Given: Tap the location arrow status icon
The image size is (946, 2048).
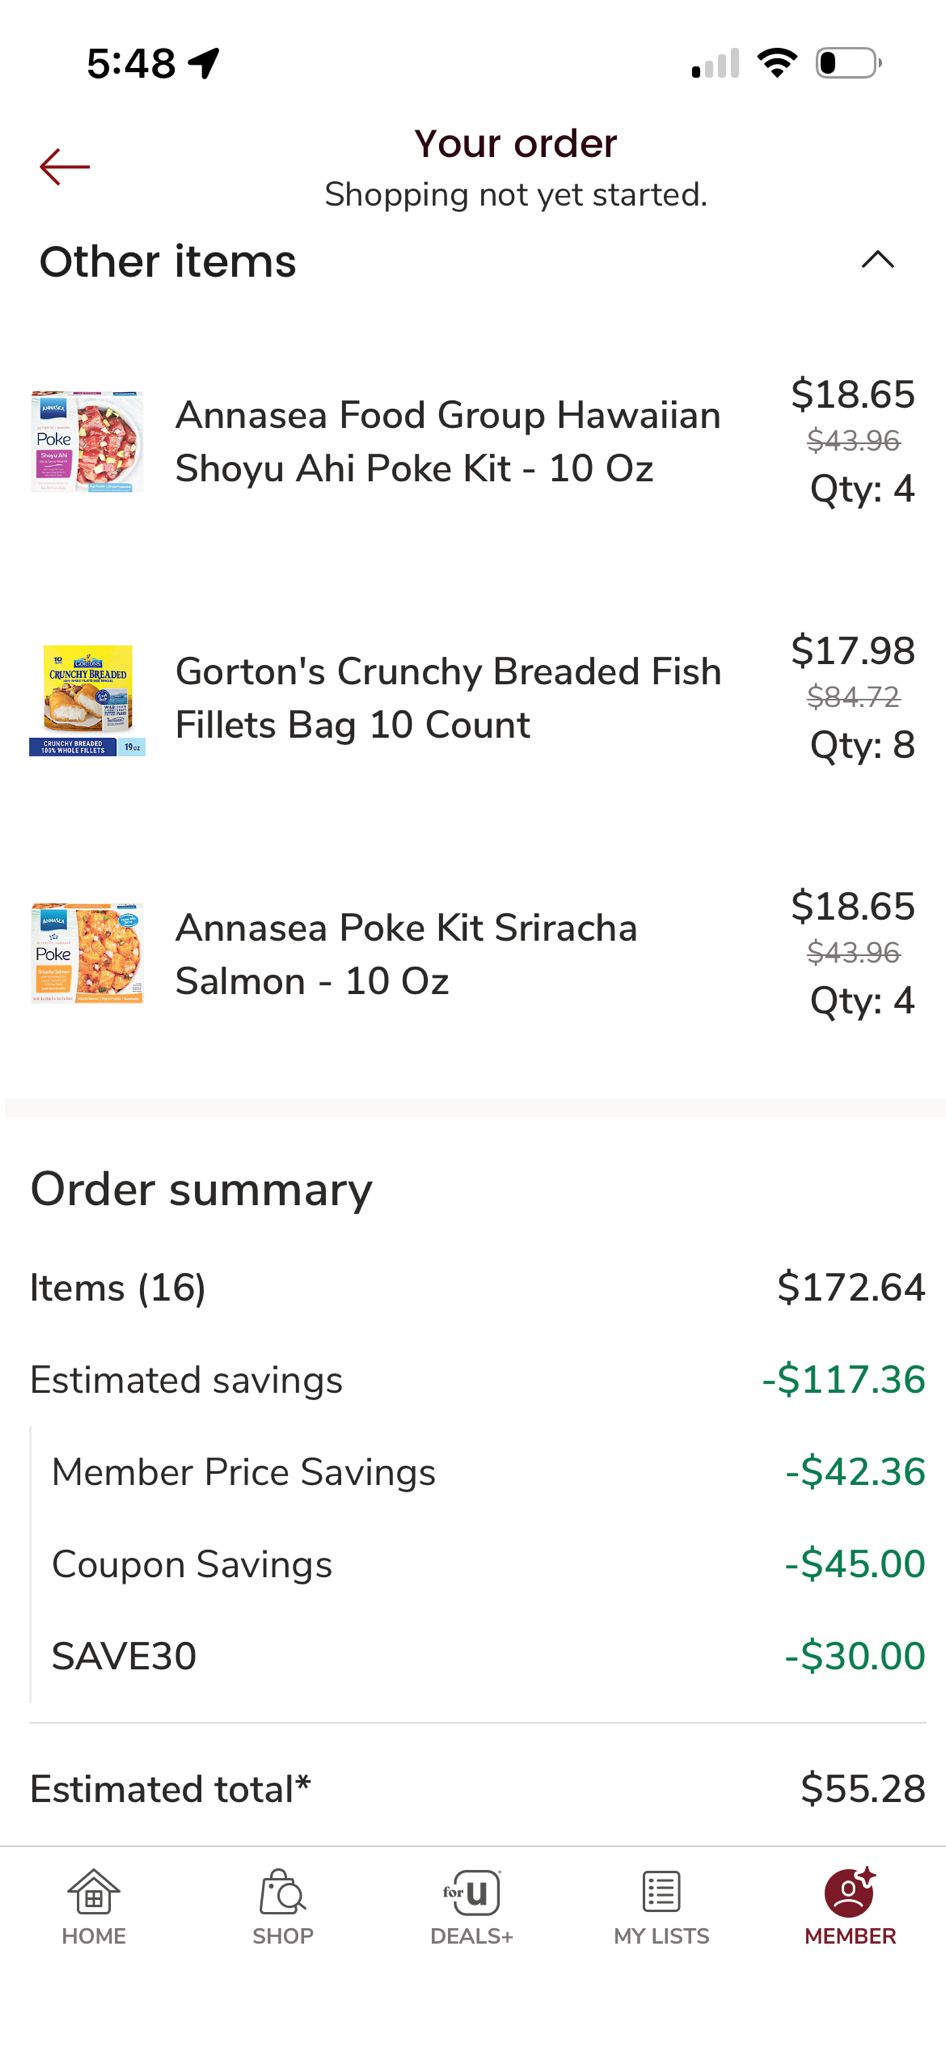Looking at the screenshot, I should pyautogui.click(x=204, y=63).
